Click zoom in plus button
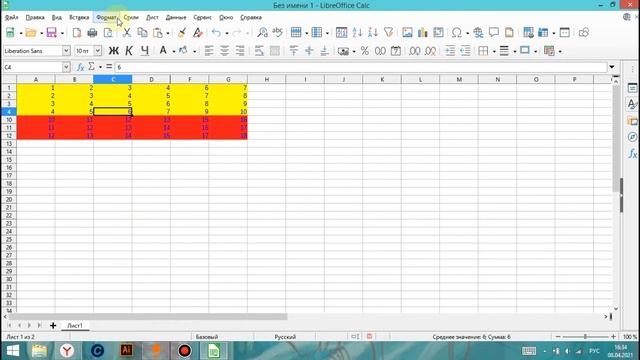The width and height of the screenshot is (640, 360). [613, 337]
